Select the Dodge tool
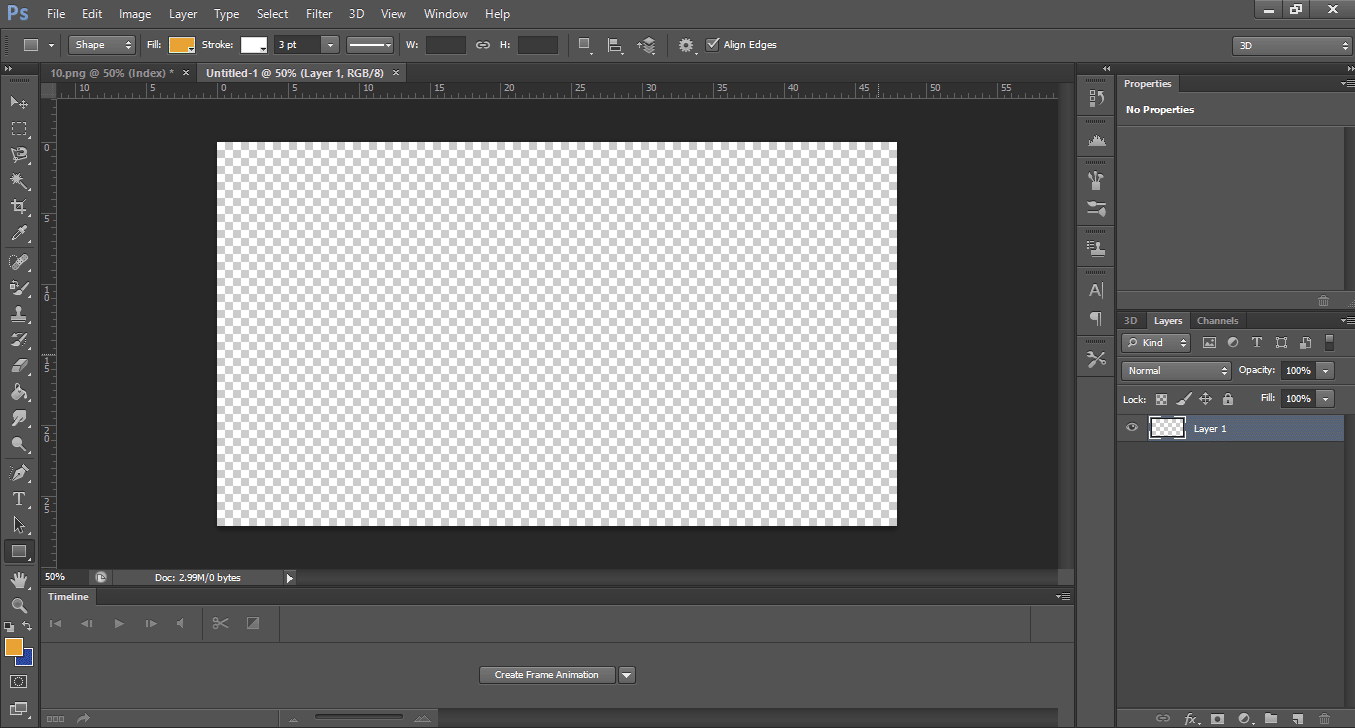The image size is (1355, 728). point(19,445)
